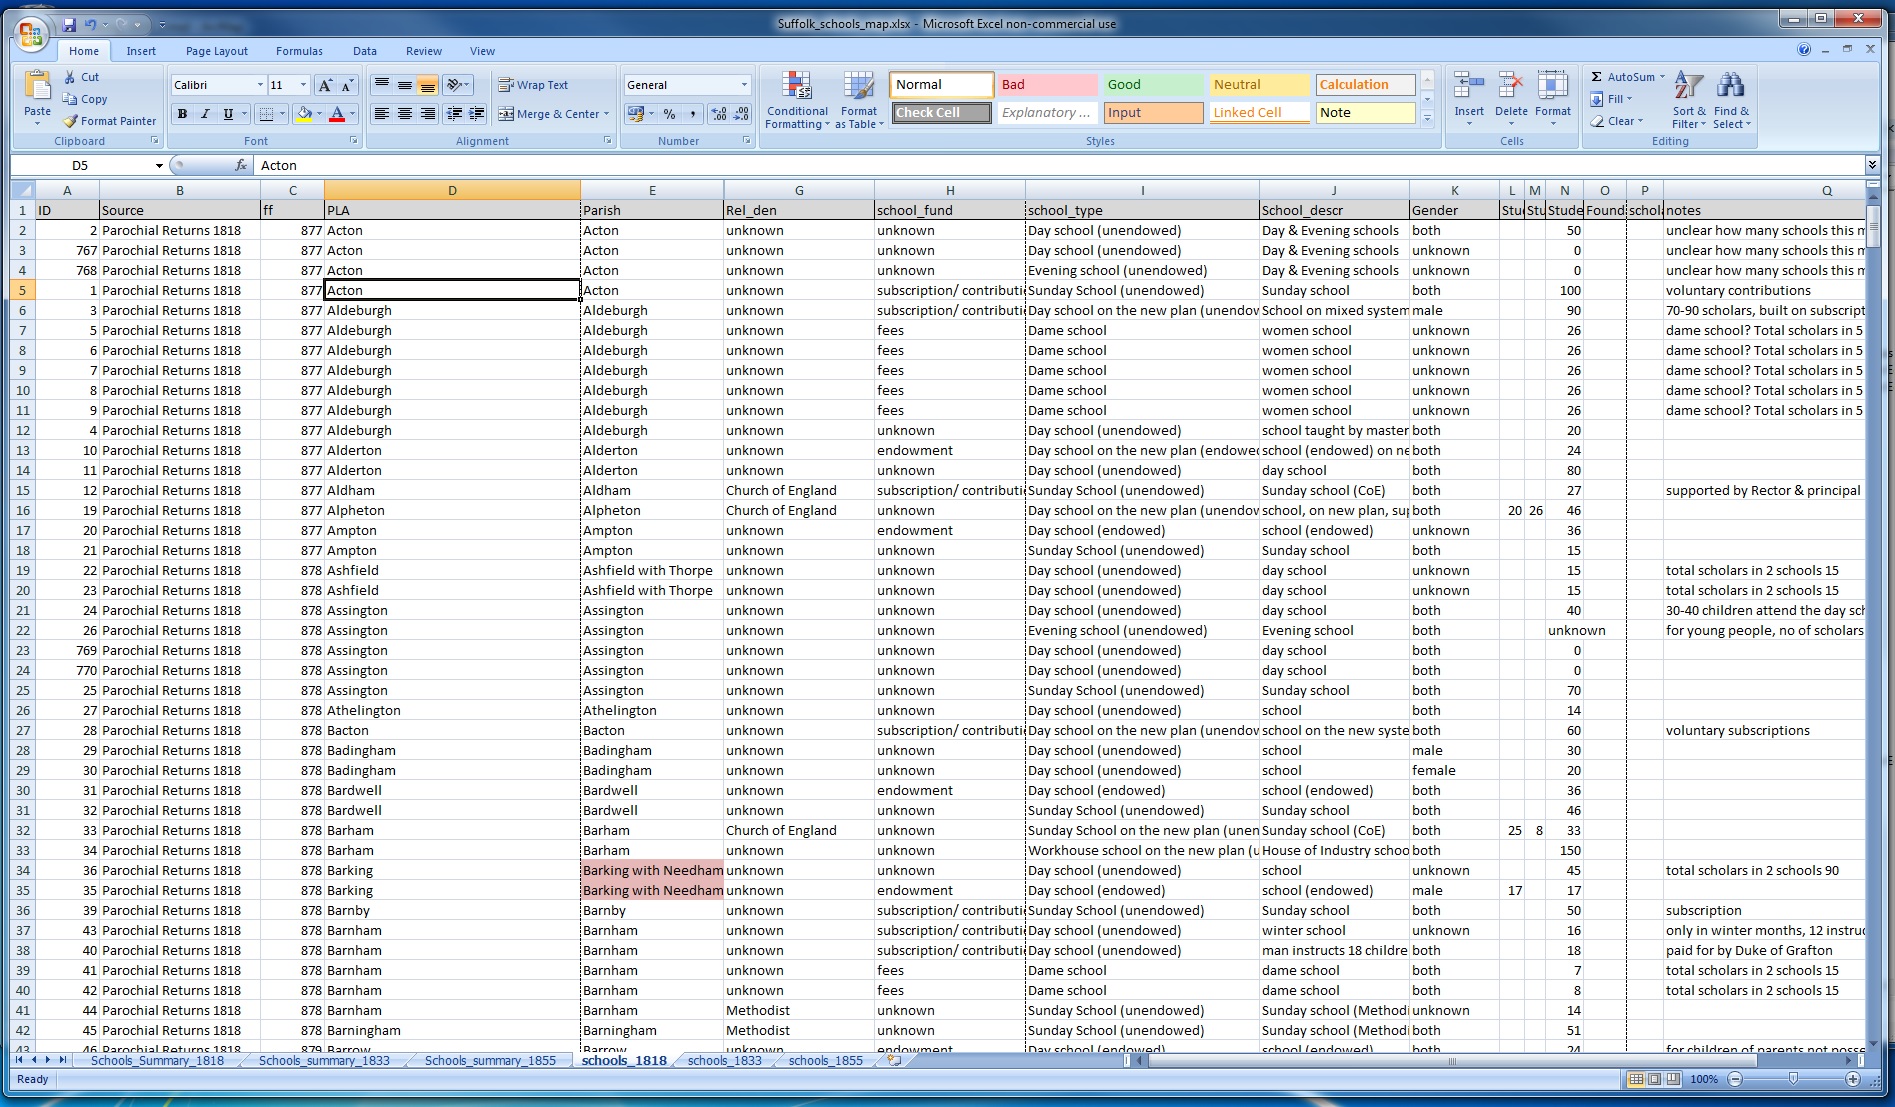Switch to the Schools_Summary_1818 sheet tab
The width and height of the screenshot is (1895, 1107).
coord(157,1060)
